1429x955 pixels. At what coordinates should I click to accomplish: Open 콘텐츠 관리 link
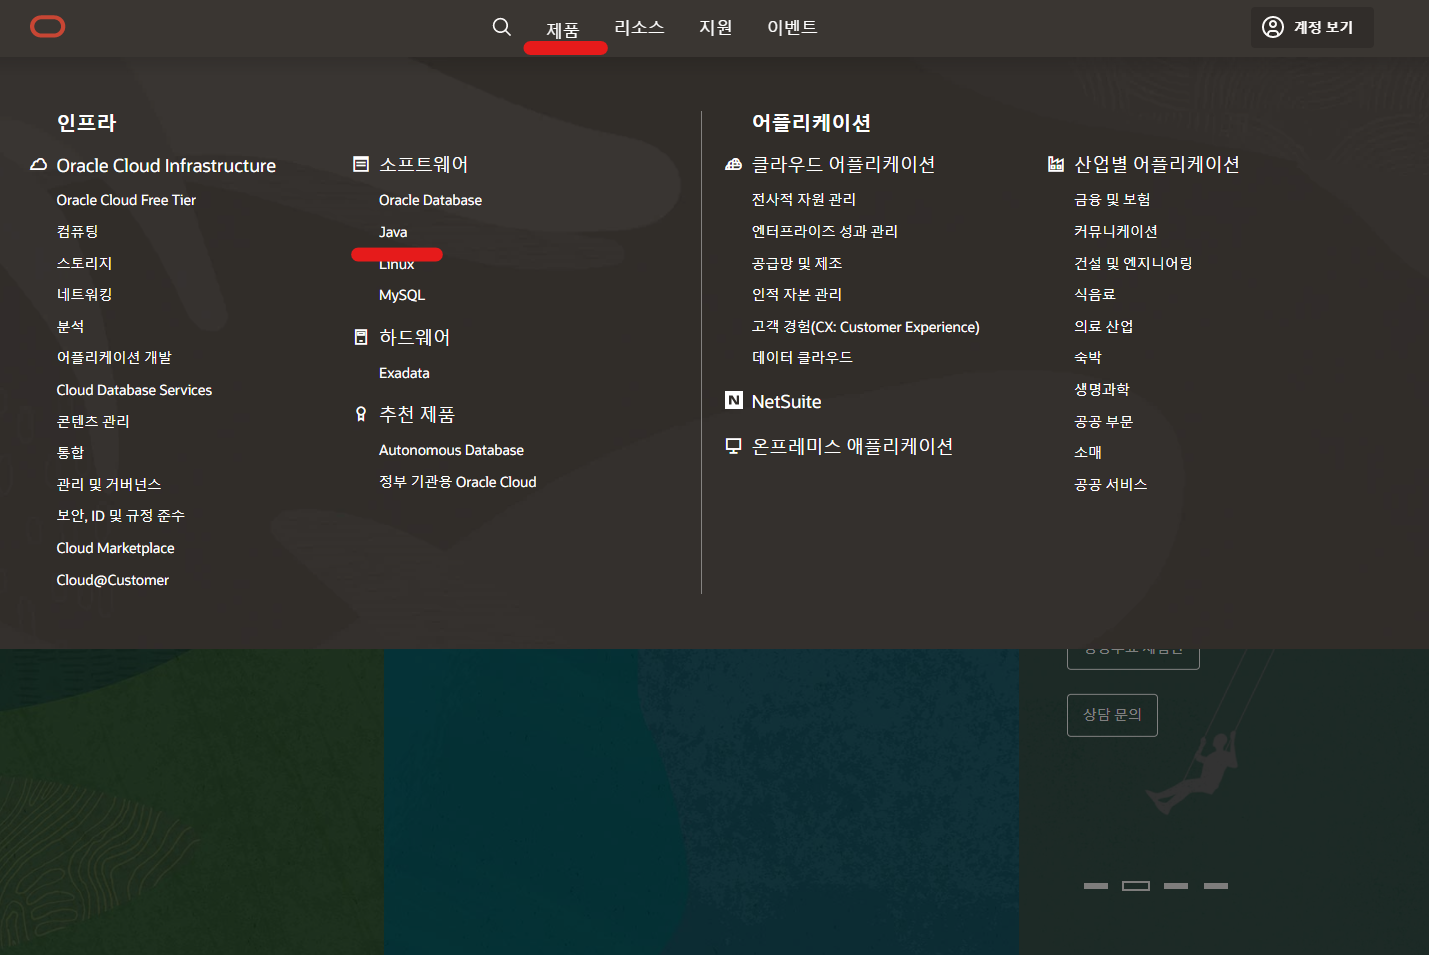pyautogui.click(x=93, y=422)
